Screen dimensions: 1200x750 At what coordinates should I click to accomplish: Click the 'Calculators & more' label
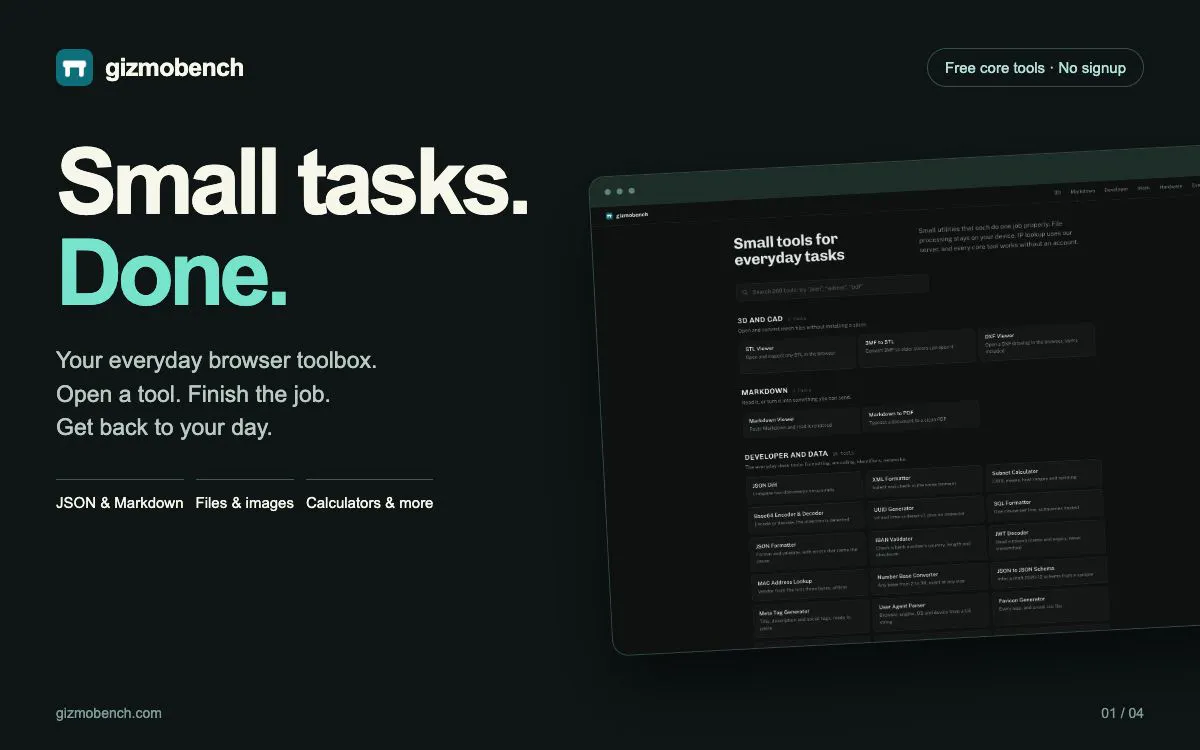click(x=370, y=503)
